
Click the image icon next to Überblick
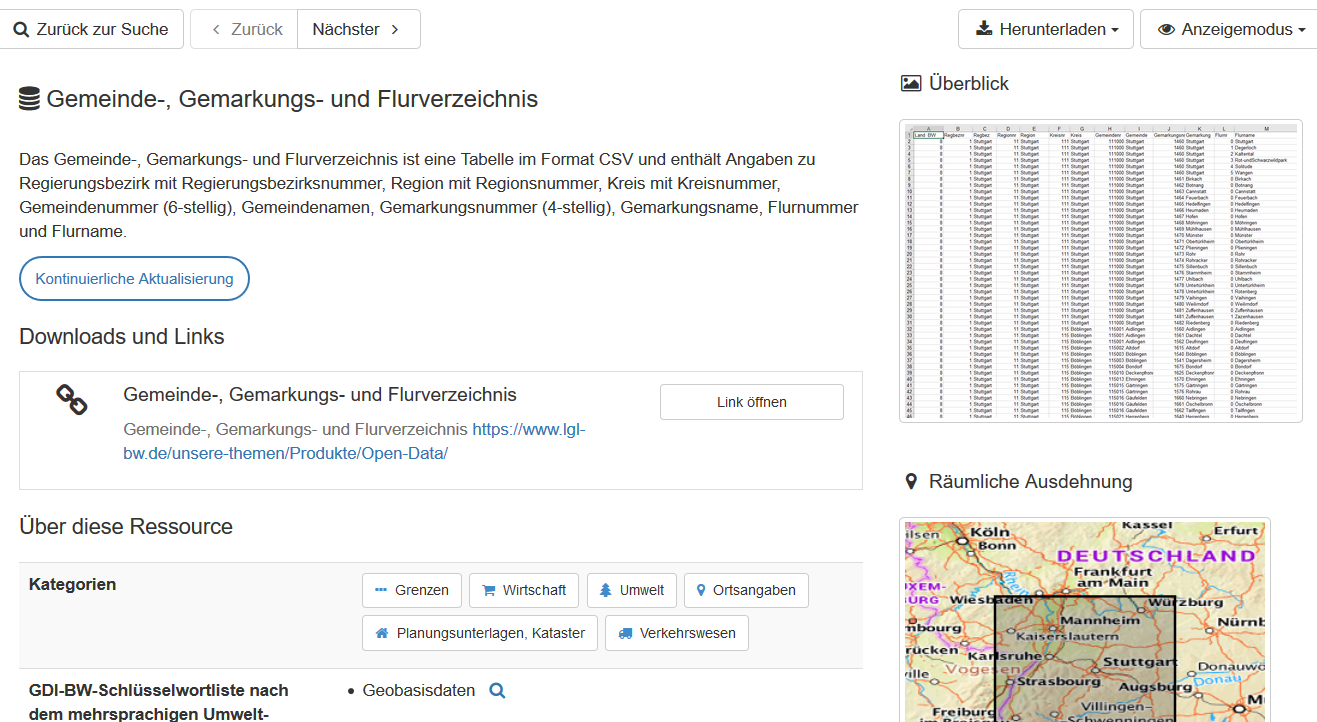910,84
